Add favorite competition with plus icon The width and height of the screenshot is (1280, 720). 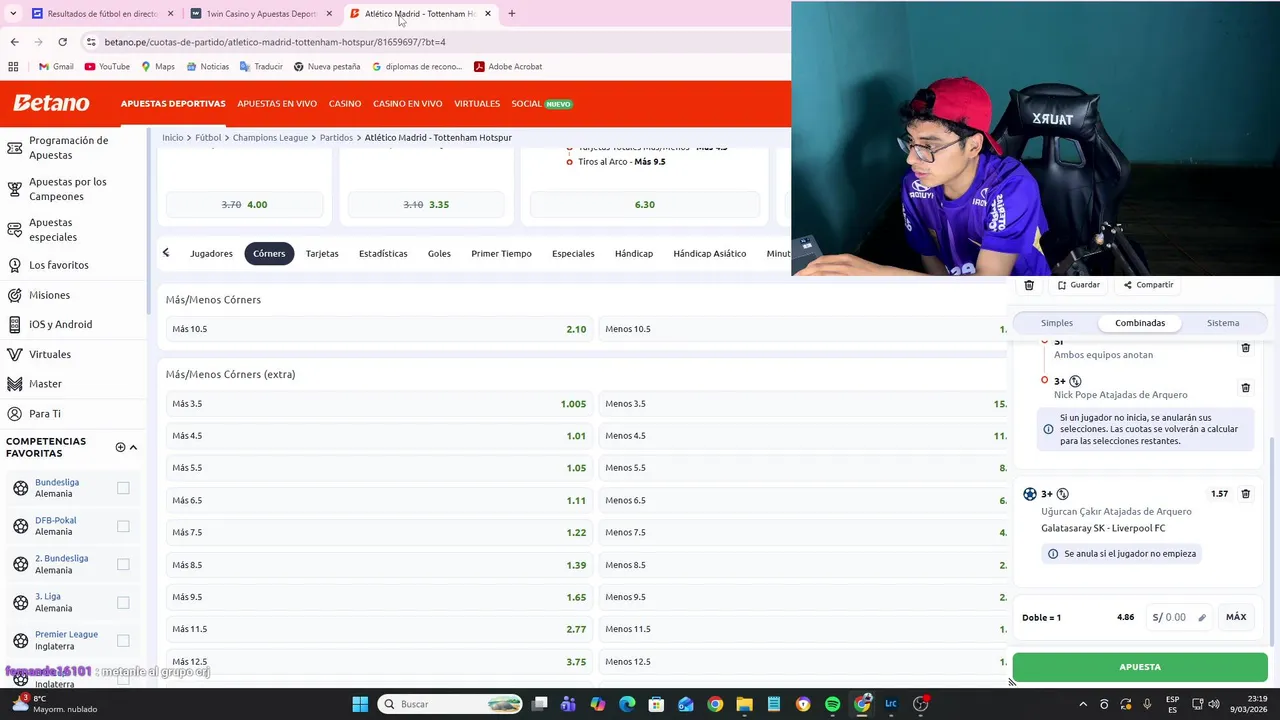coord(120,447)
